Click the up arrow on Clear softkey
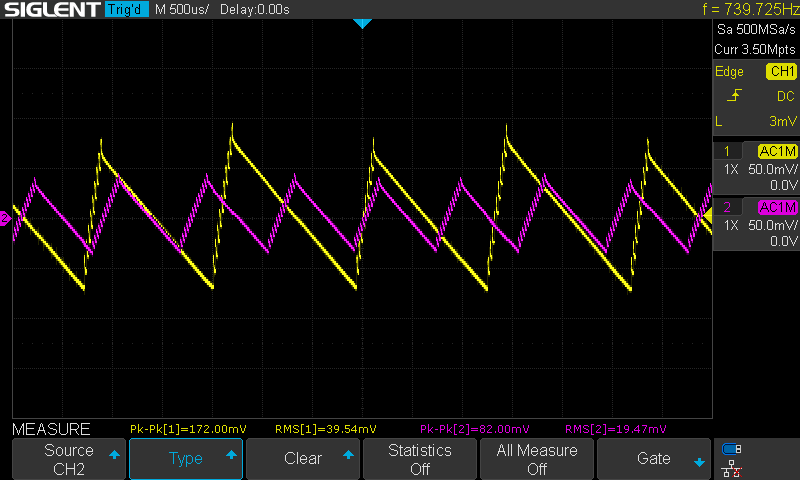800x480 pixels. 348,454
